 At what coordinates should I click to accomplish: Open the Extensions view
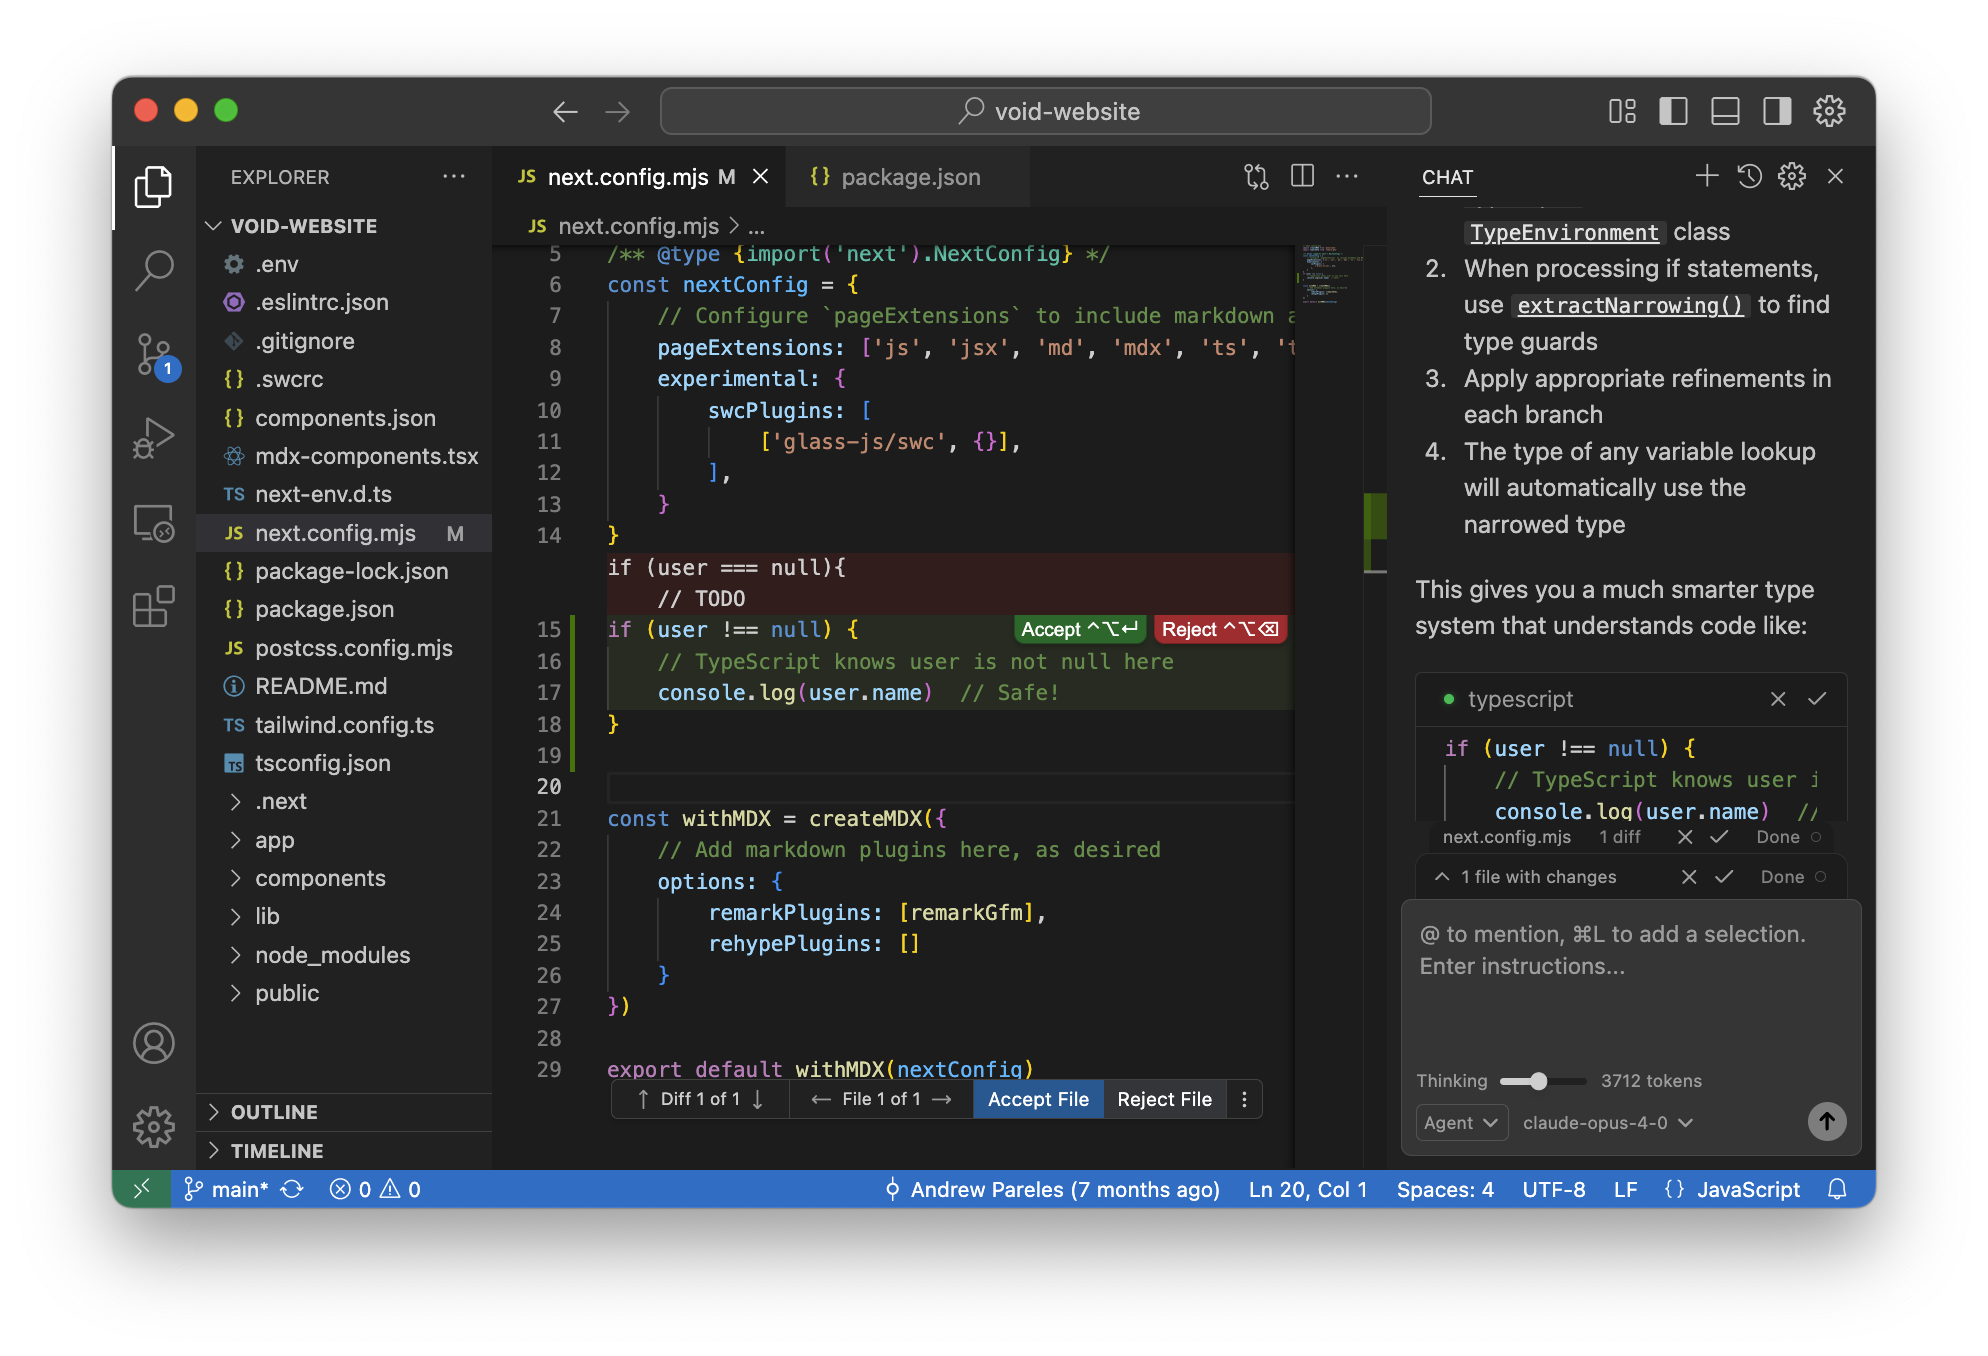(154, 606)
